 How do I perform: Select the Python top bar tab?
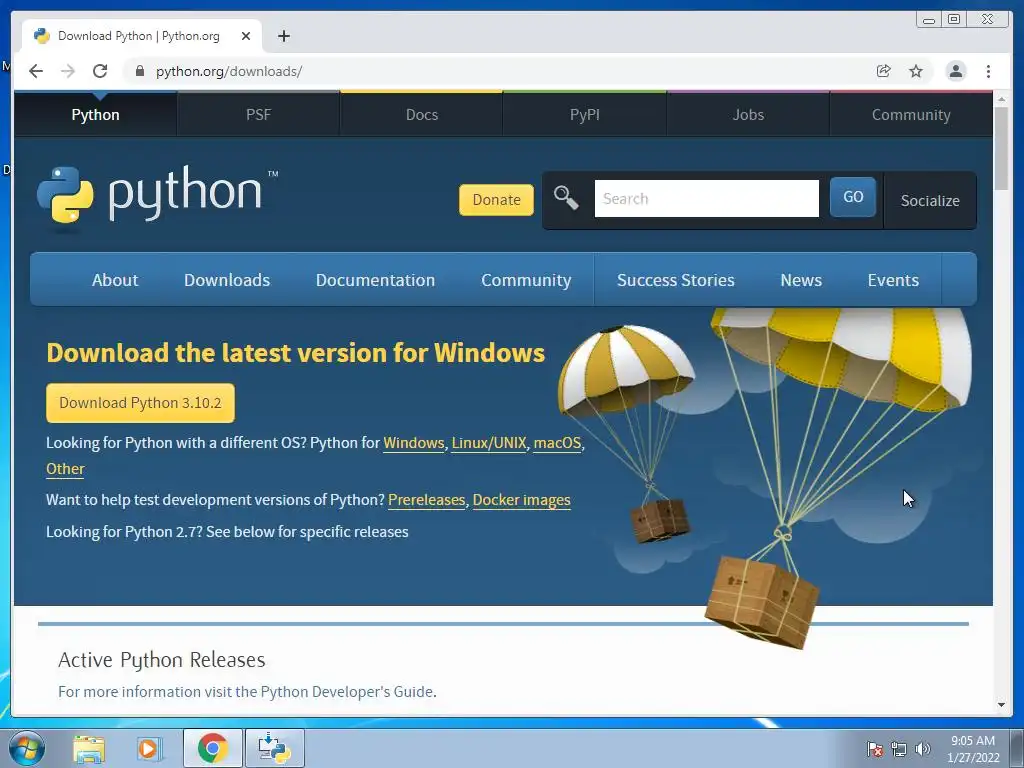95,114
